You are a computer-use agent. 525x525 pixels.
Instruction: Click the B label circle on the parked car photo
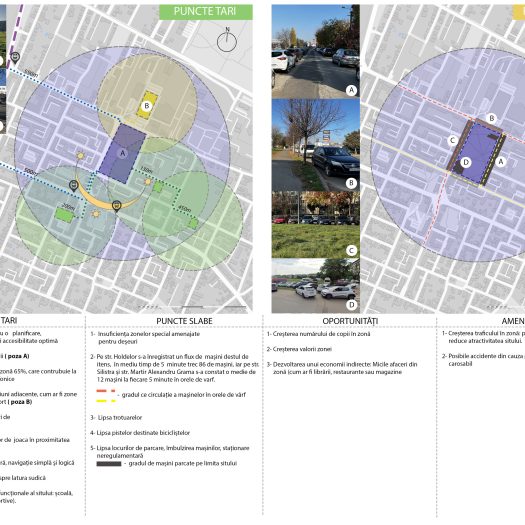point(351,183)
